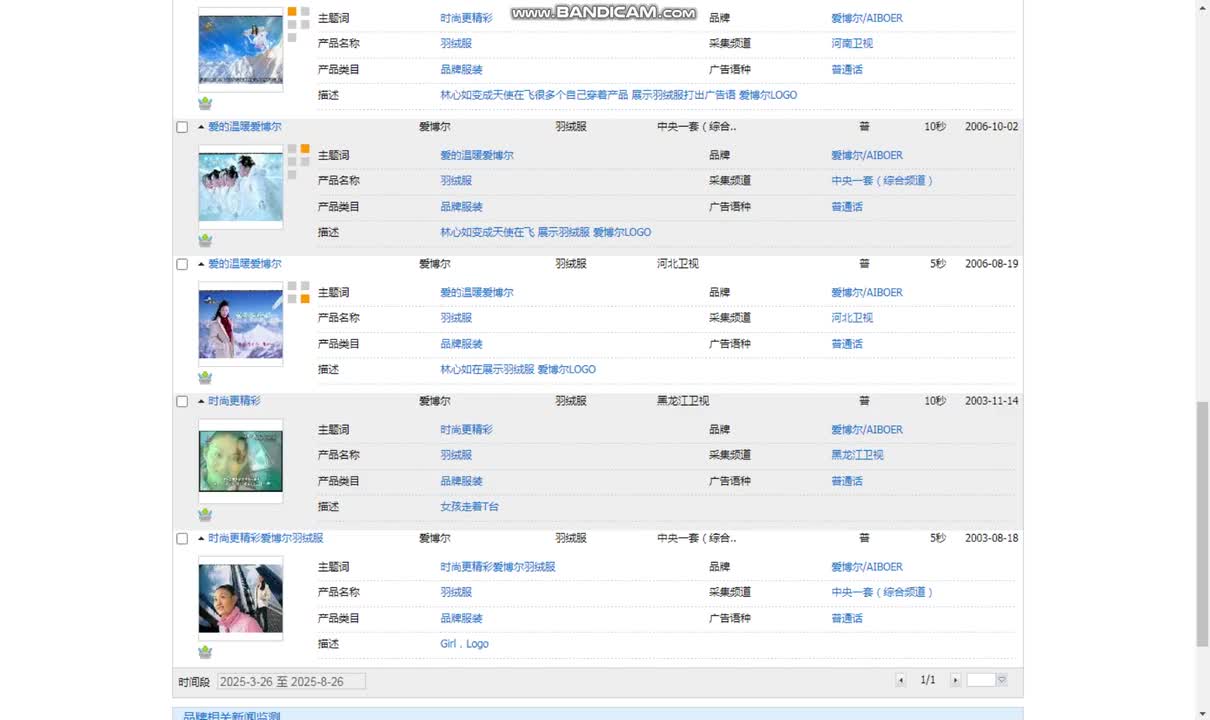Click basket icon under the 河北卫视 ad thumbnail
The height and width of the screenshot is (720, 1210).
pos(205,377)
